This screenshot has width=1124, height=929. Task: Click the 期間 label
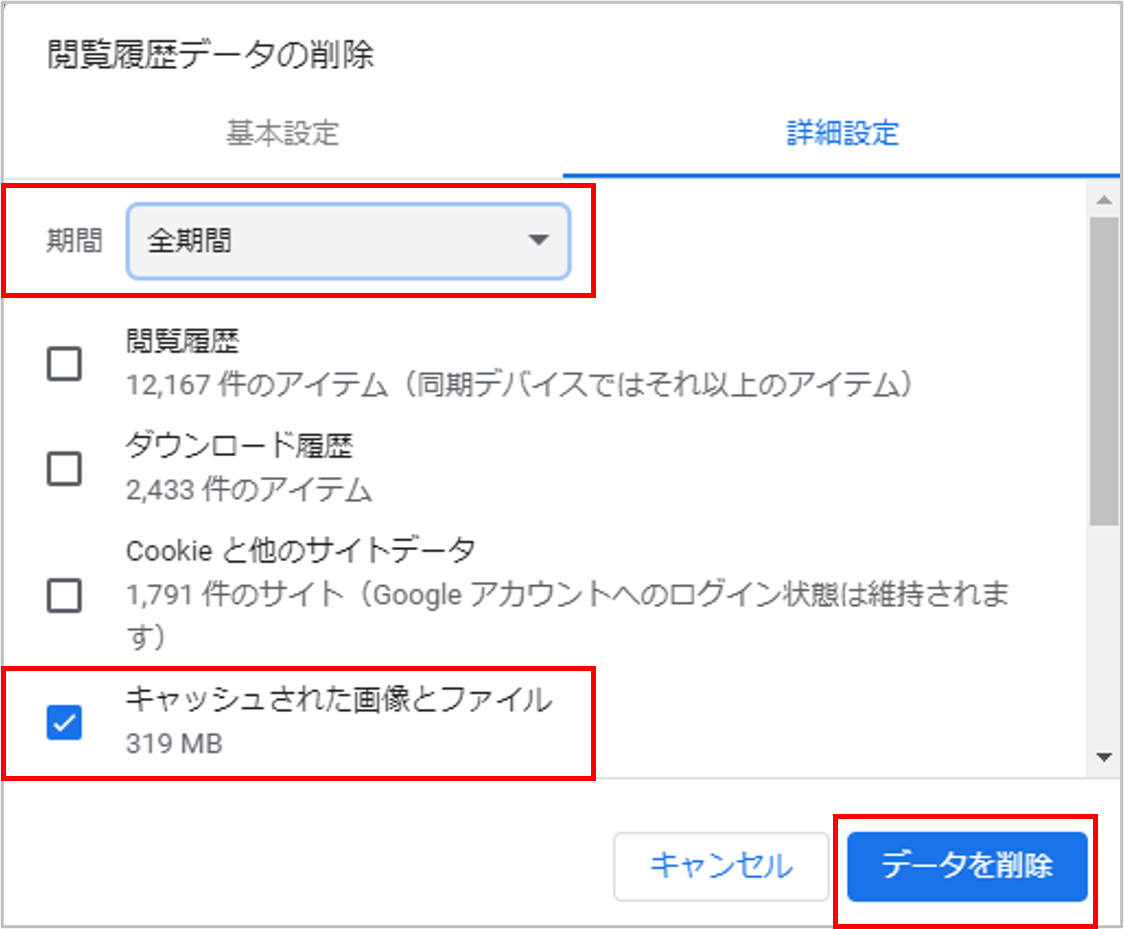click(75, 240)
